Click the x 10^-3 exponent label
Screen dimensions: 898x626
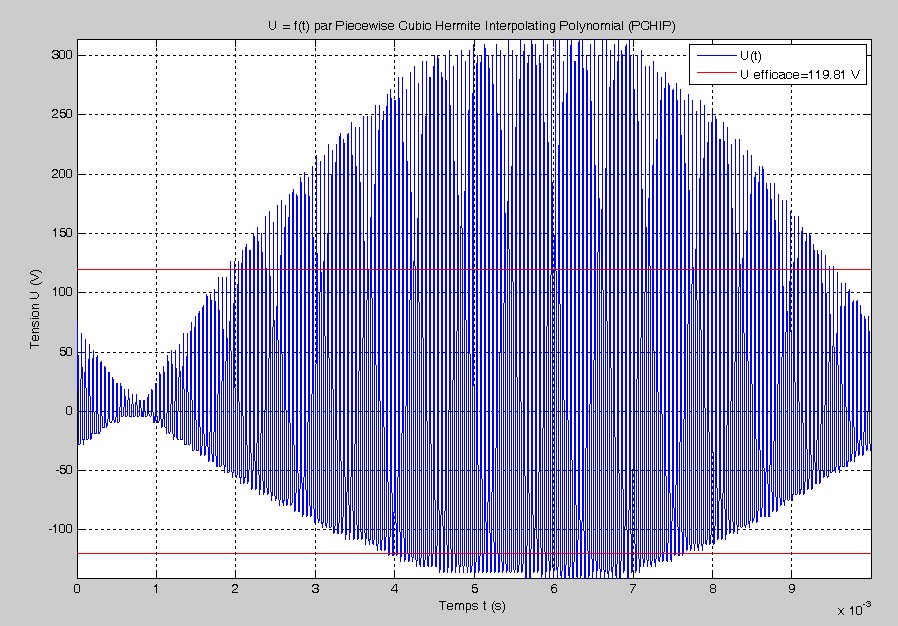[x=853, y=609]
